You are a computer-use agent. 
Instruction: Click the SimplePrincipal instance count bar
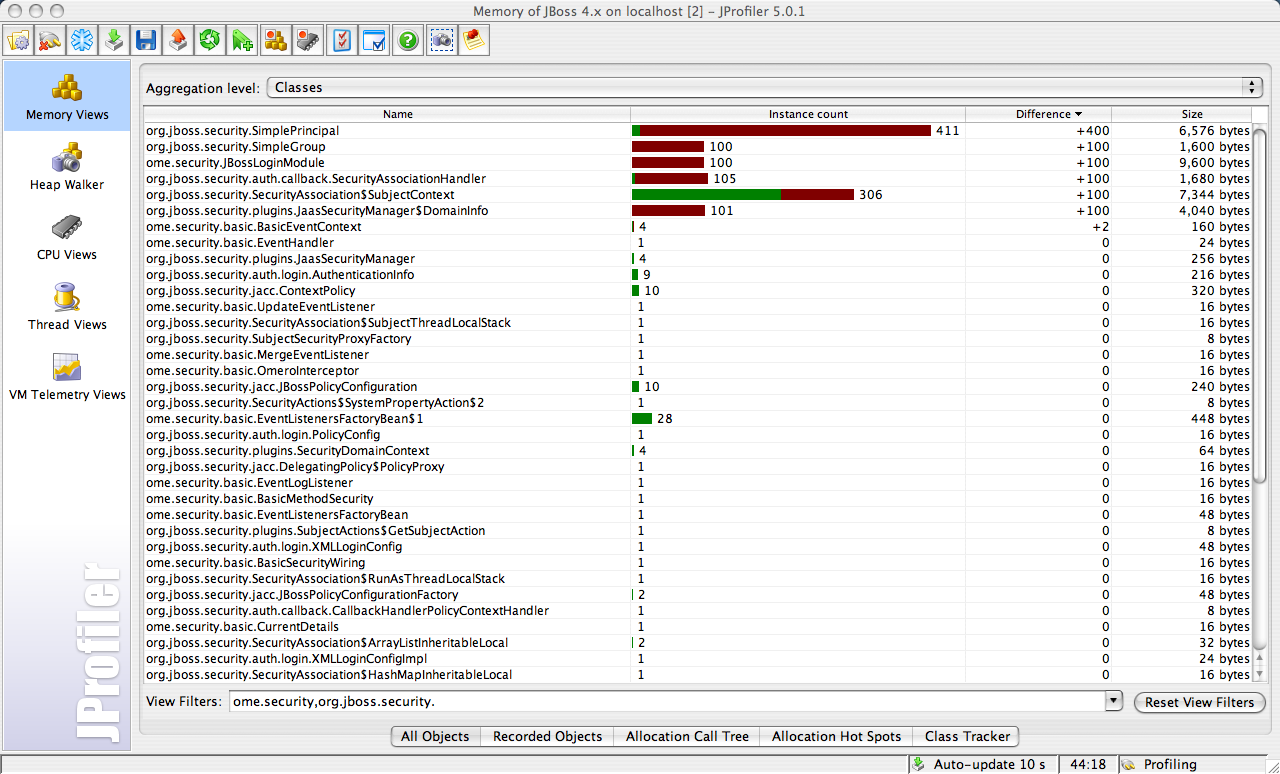coord(781,131)
